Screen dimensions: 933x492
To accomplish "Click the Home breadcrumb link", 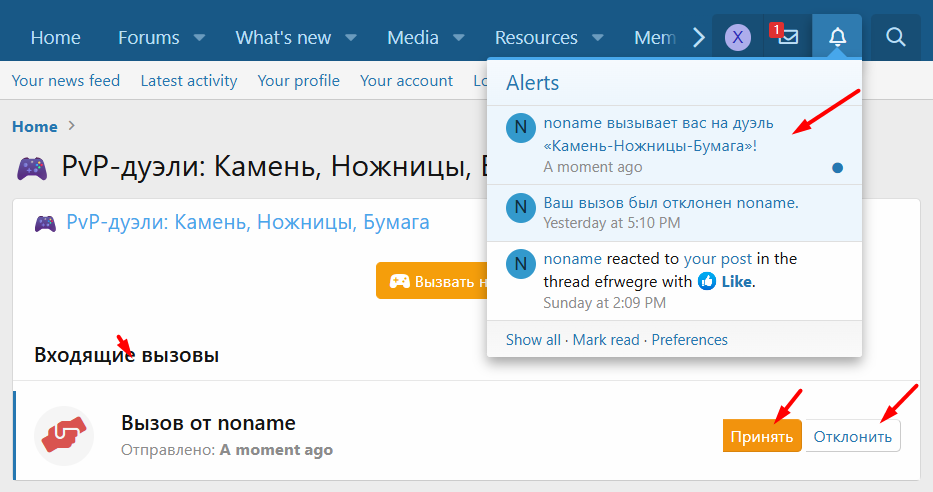I will 35,127.
